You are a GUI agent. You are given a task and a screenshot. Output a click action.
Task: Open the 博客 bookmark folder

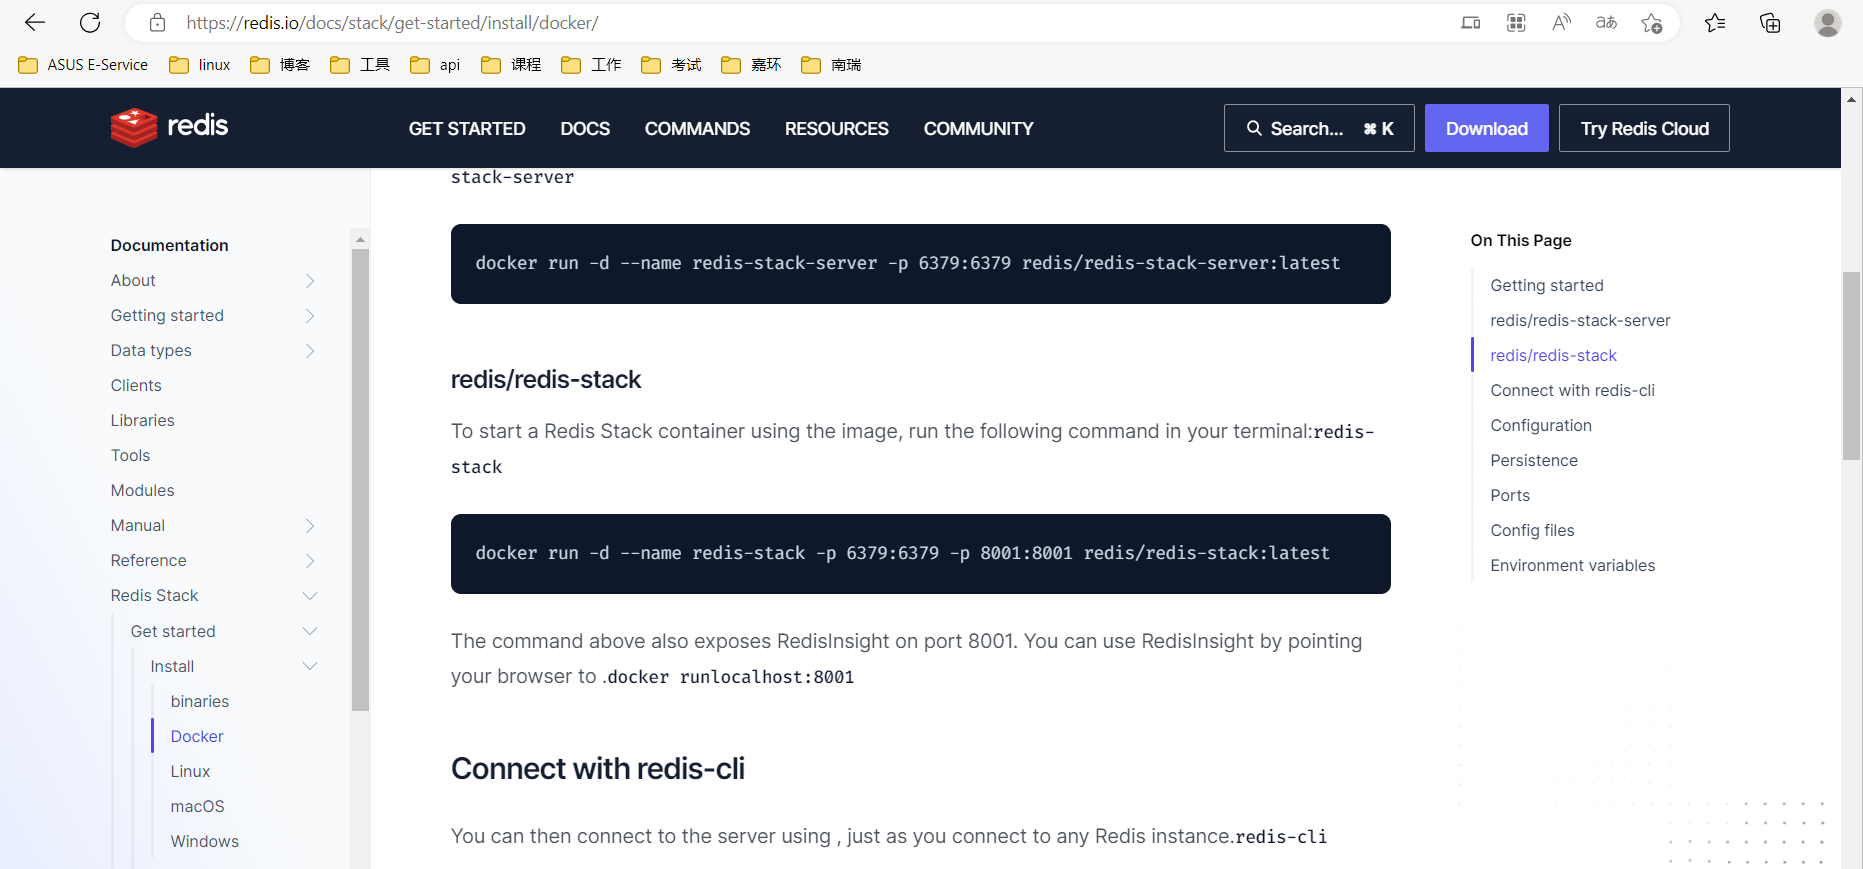tap(280, 65)
